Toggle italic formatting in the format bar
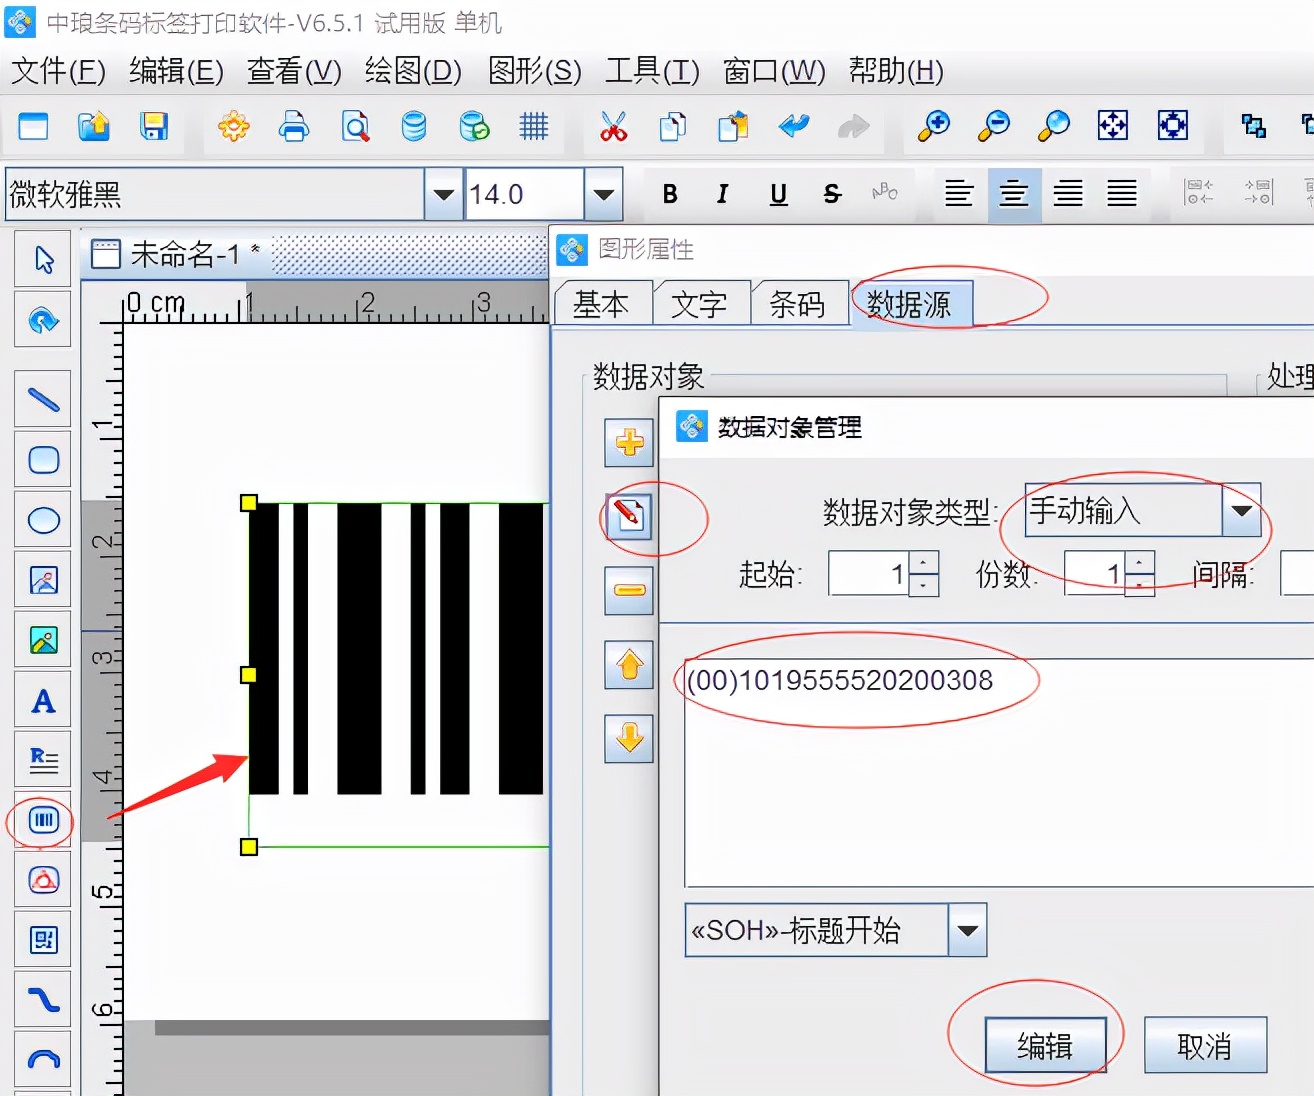 pos(722,194)
